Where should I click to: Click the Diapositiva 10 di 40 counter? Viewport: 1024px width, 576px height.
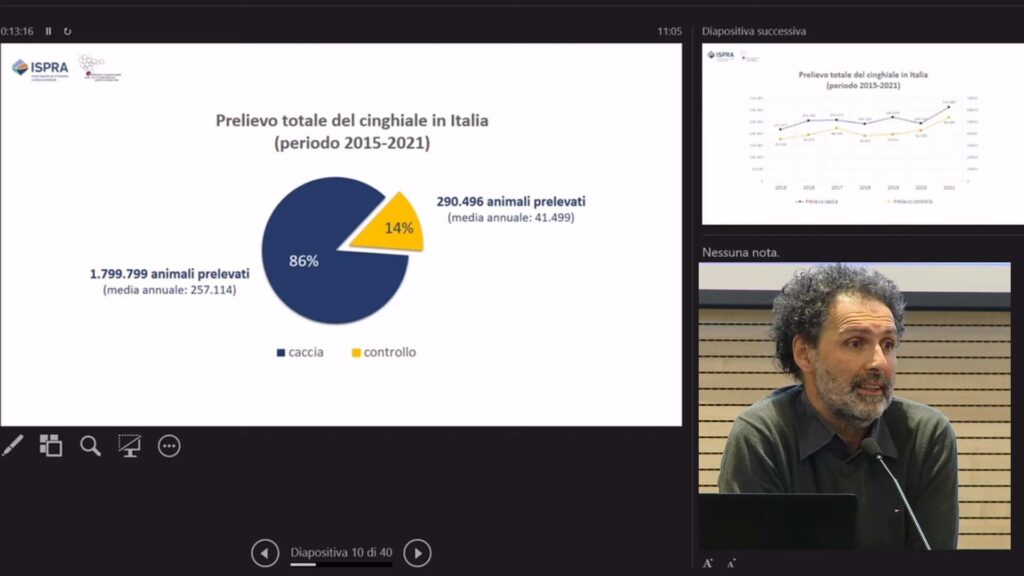tap(341, 552)
